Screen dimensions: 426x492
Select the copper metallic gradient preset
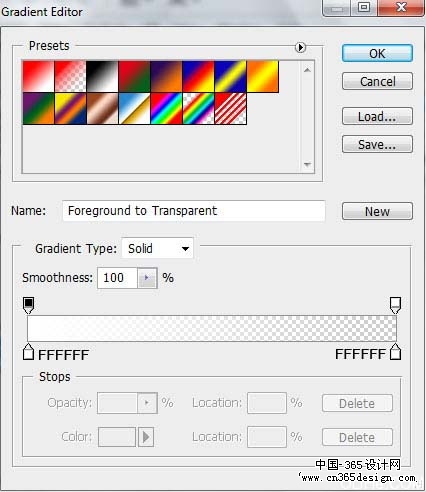pos(102,109)
